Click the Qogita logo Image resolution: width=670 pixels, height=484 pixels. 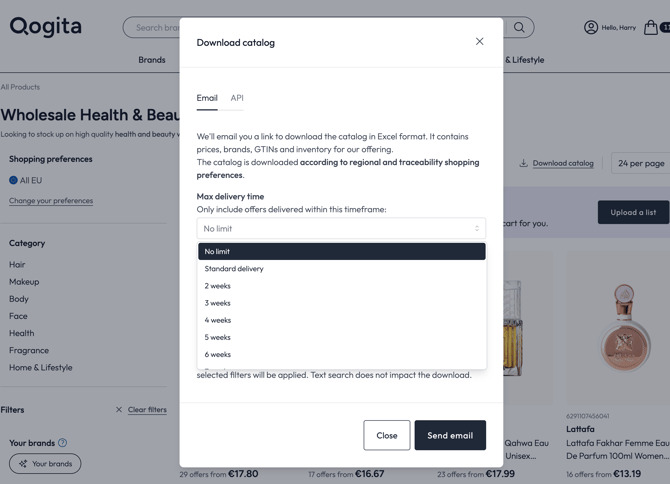46,27
